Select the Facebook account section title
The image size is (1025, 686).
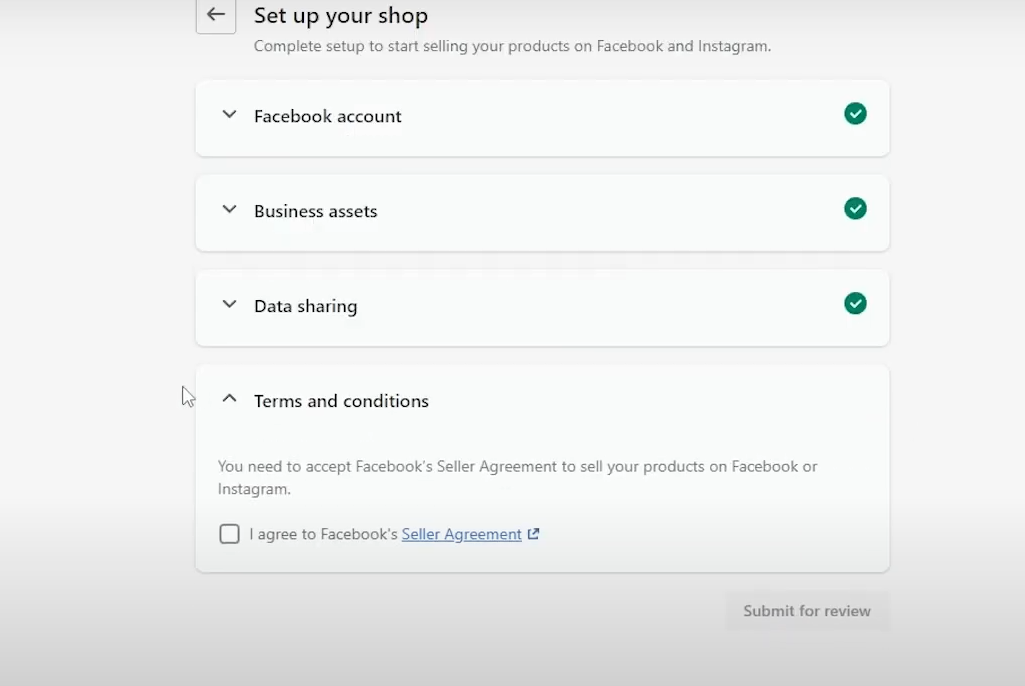click(x=327, y=116)
